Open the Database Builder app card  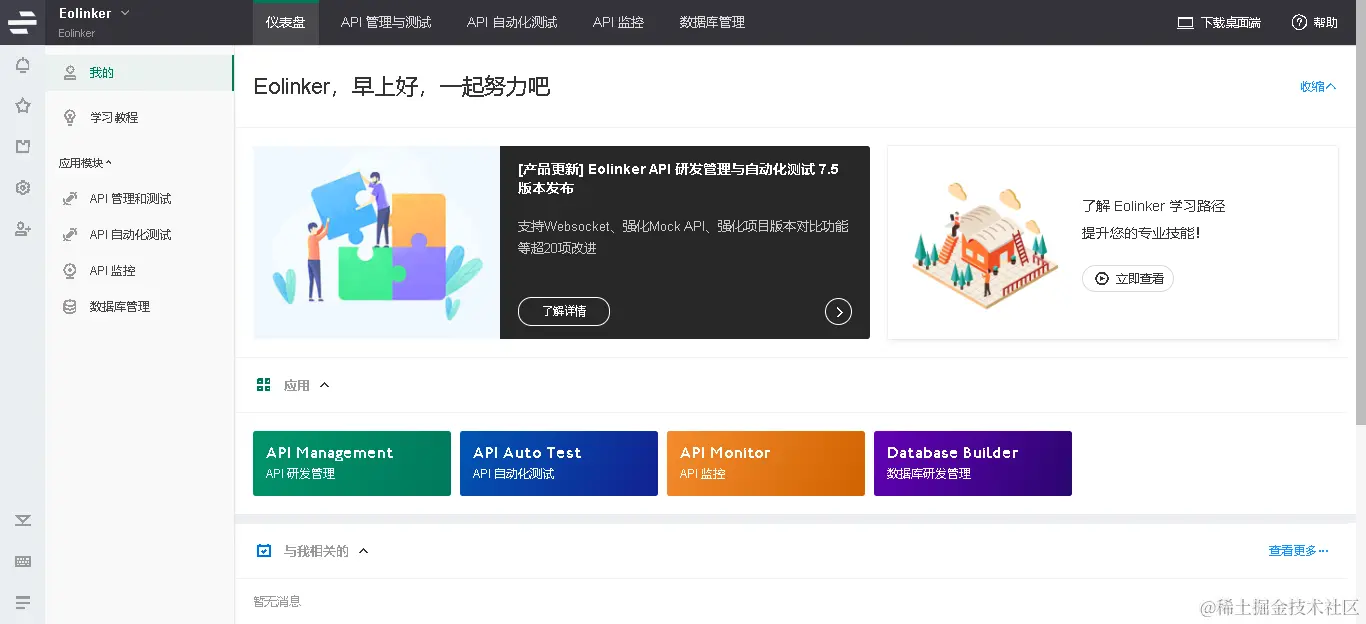(x=973, y=463)
